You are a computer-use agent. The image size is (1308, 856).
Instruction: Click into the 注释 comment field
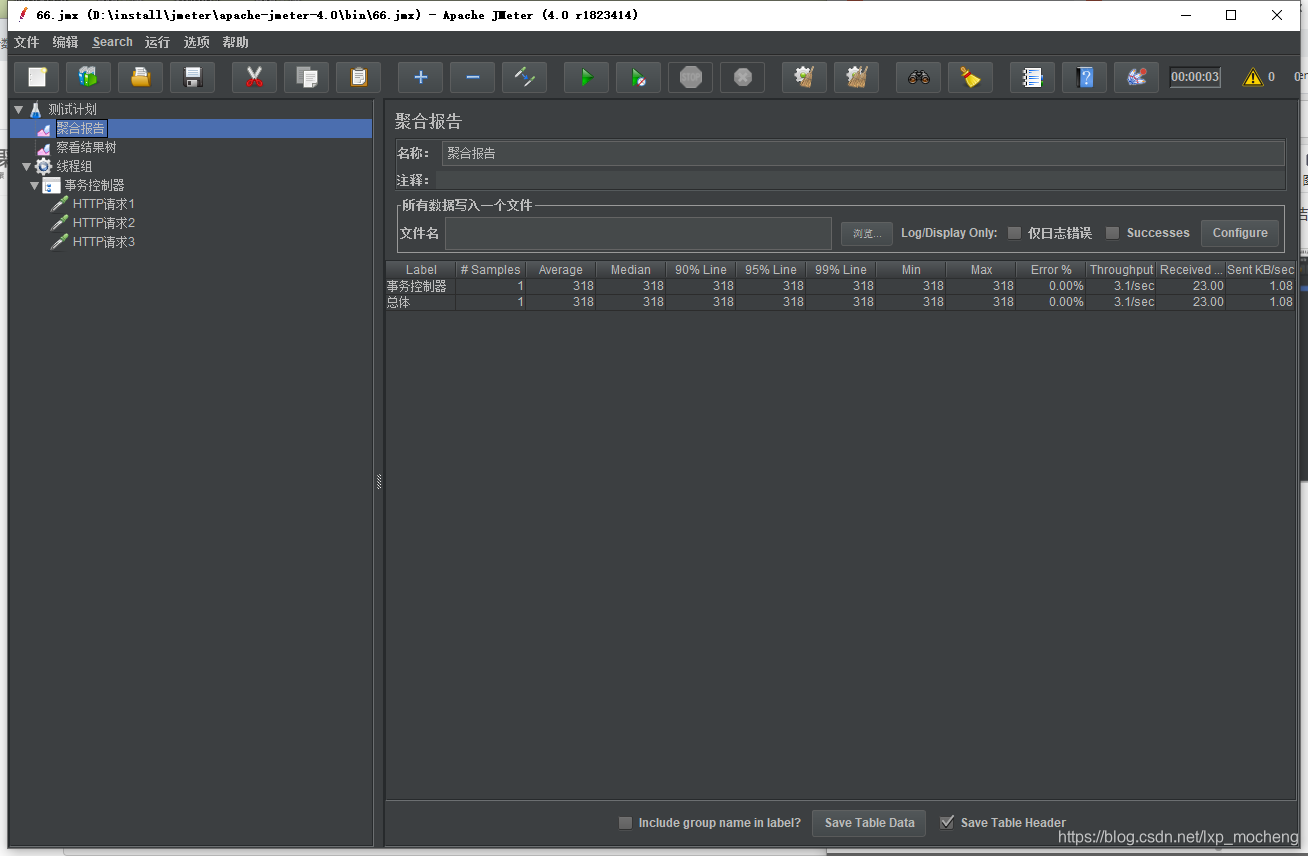coord(860,180)
